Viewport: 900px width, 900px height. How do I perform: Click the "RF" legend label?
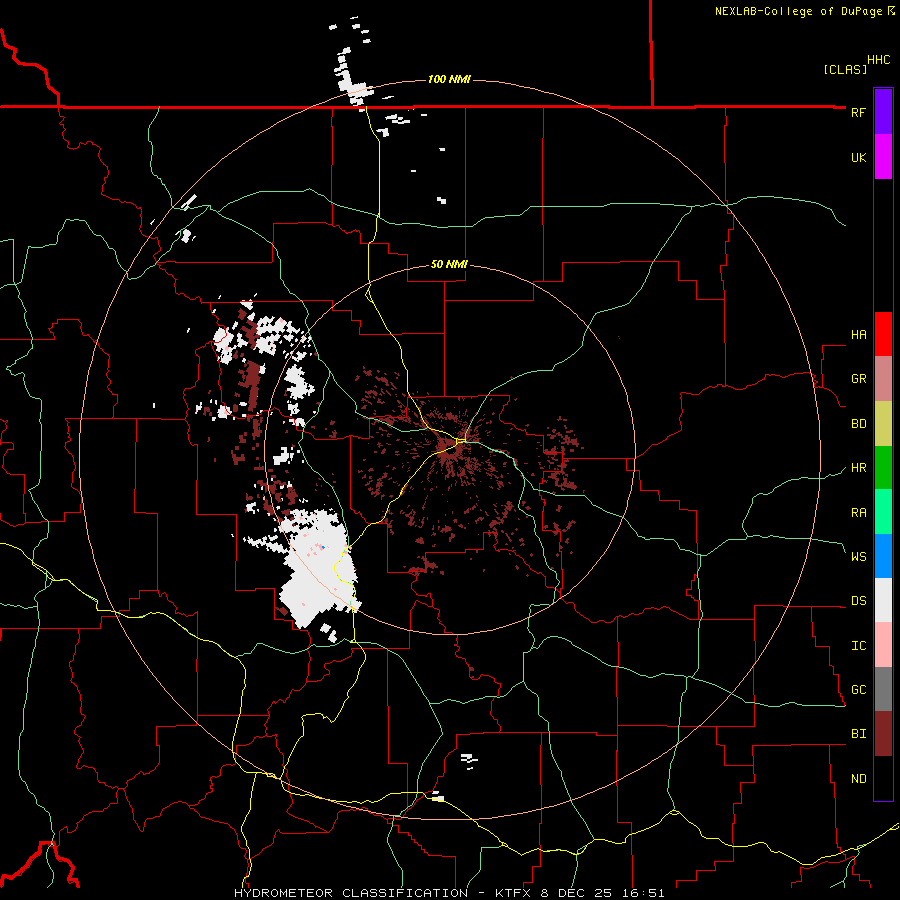click(x=858, y=112)
